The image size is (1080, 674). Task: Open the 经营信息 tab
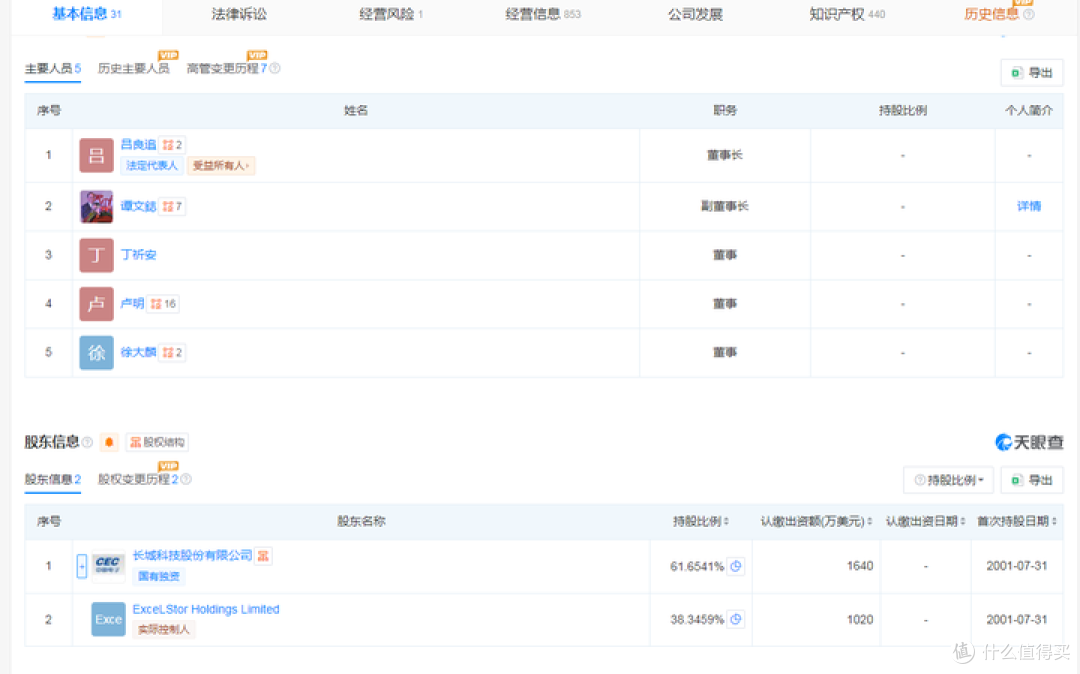(543, 14)
